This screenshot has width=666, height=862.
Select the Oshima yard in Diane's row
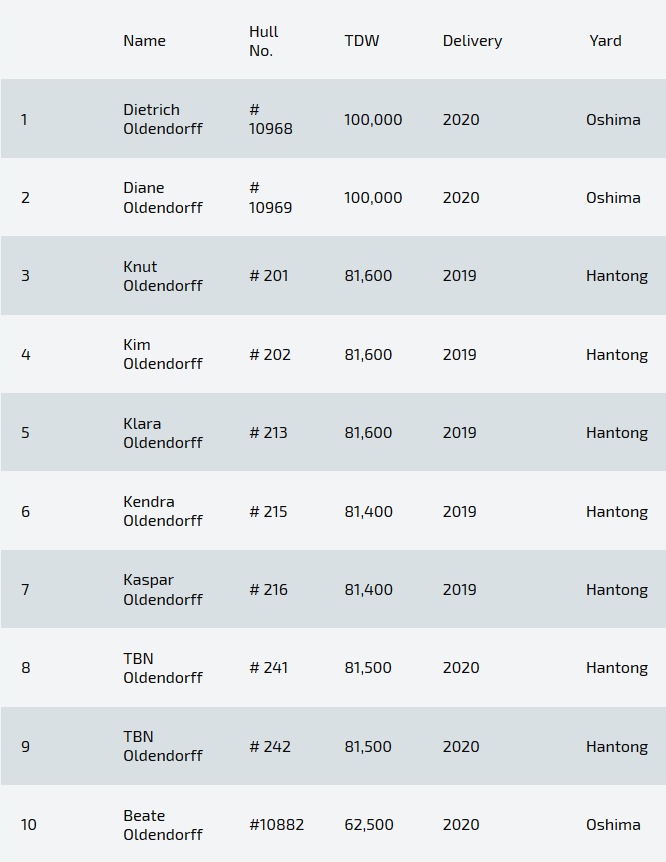click(613, 198)
